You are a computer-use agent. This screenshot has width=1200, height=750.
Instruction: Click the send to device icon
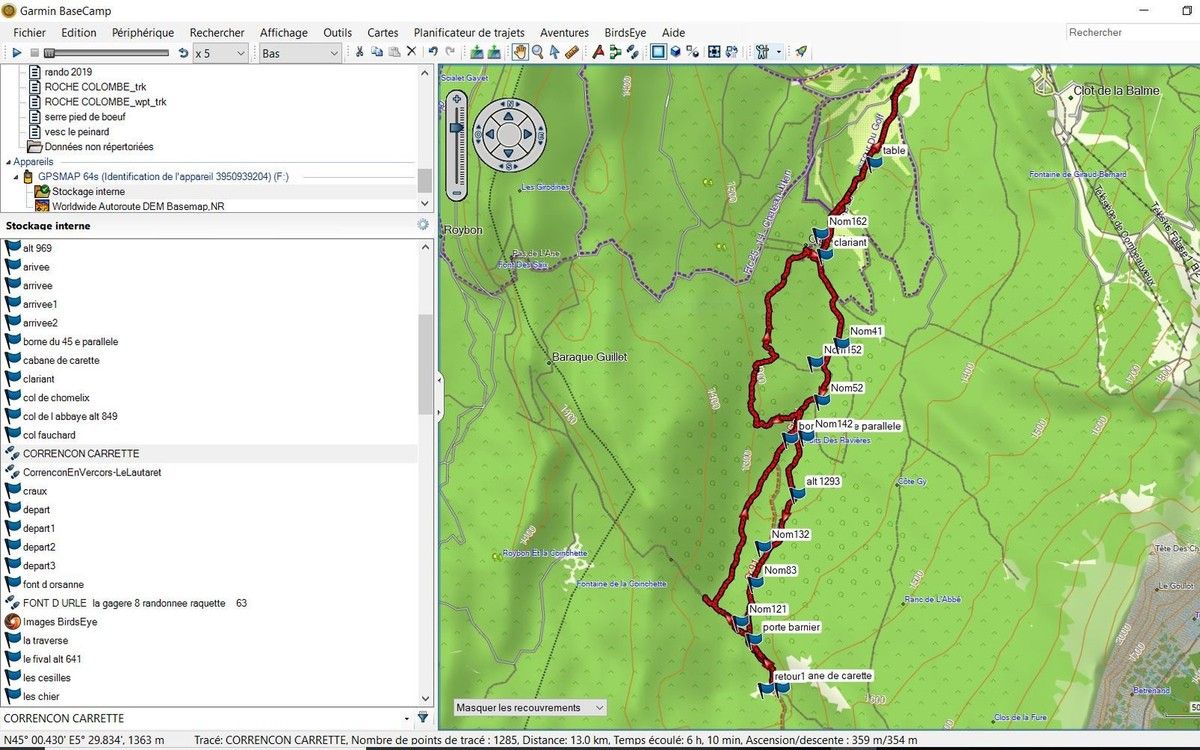(x=477, y=53)
